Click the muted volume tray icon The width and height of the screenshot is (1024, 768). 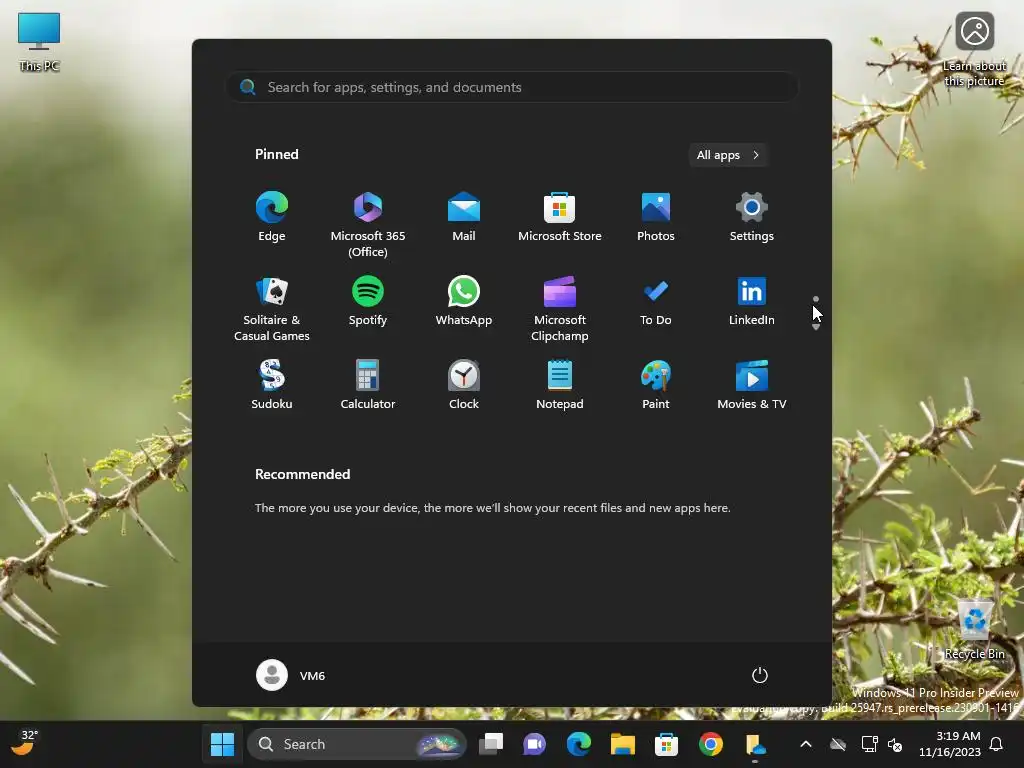point(895,744)
